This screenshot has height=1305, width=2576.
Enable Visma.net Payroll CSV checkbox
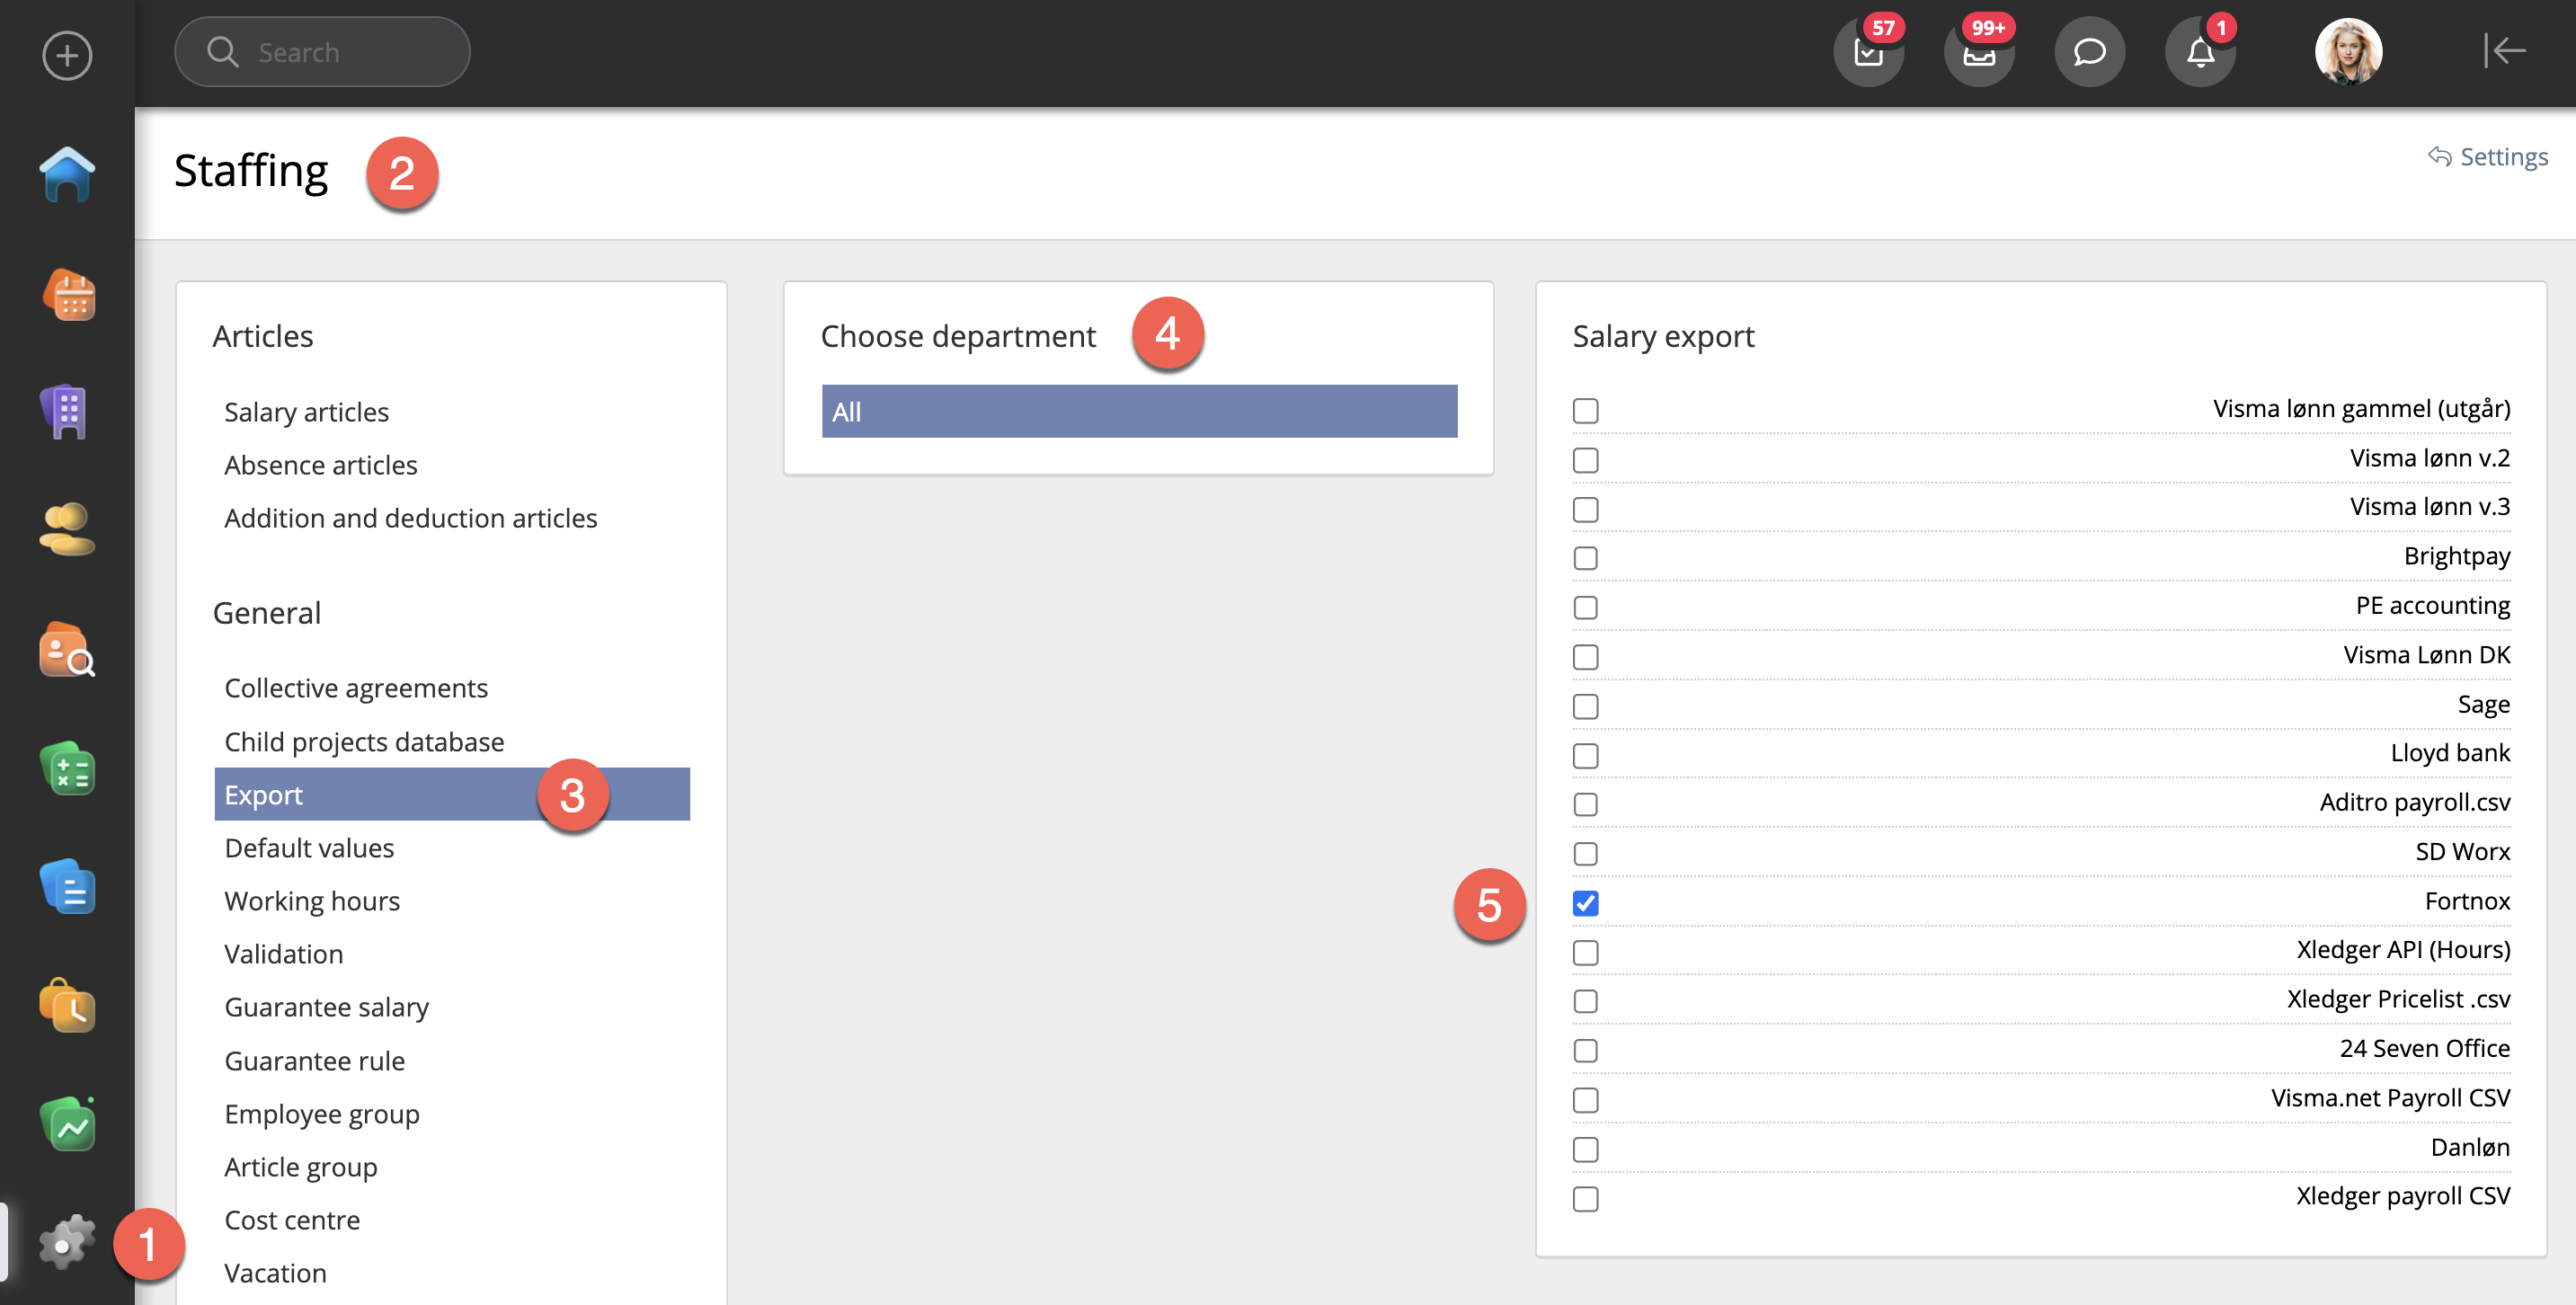click(x=1585, y=1100)
